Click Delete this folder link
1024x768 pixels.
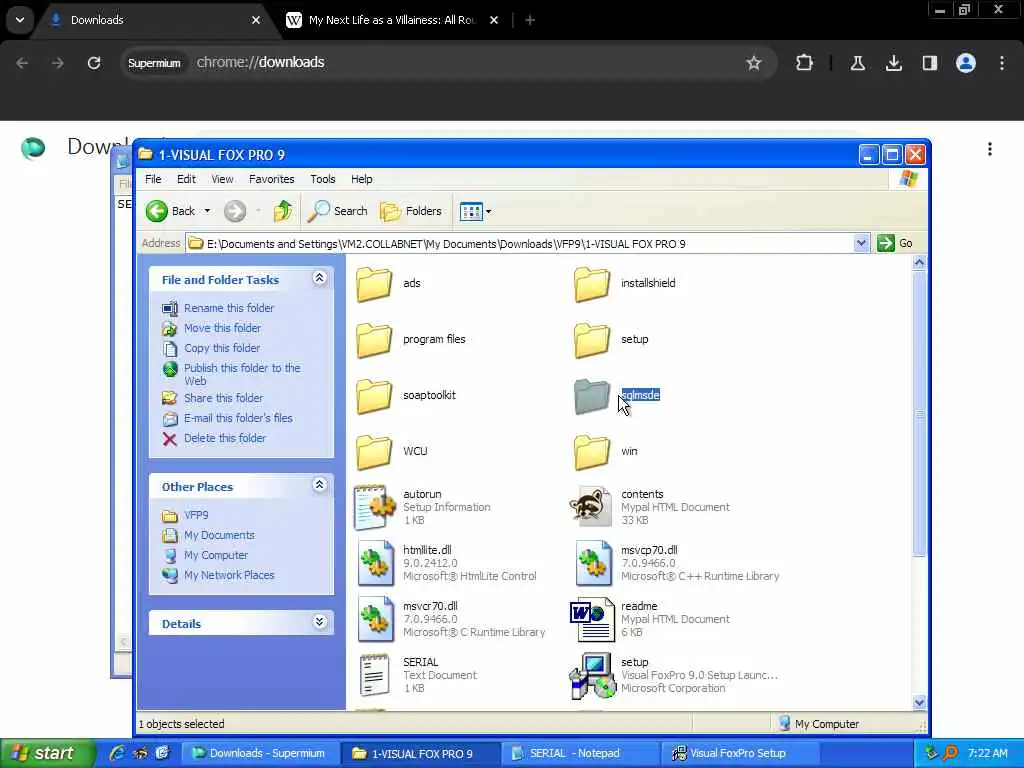click(x=225, y=438)
